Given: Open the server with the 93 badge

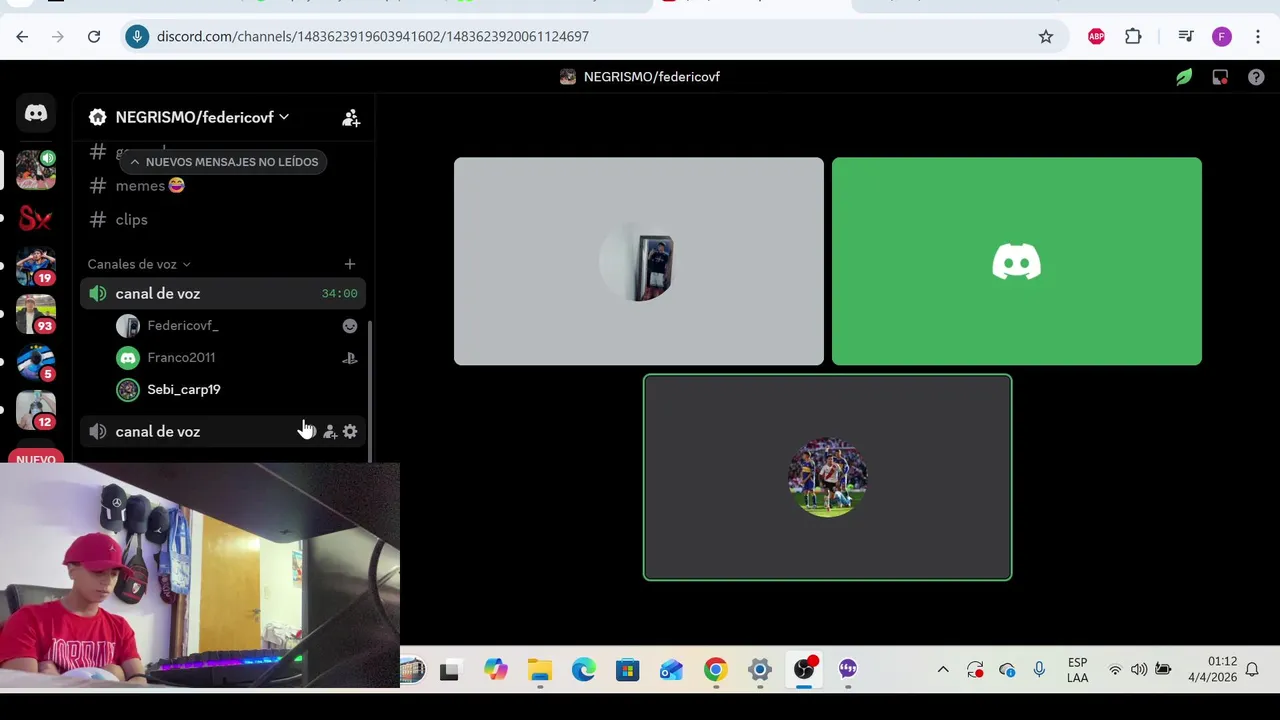Looking at the screenshot, I should point(36,314).
